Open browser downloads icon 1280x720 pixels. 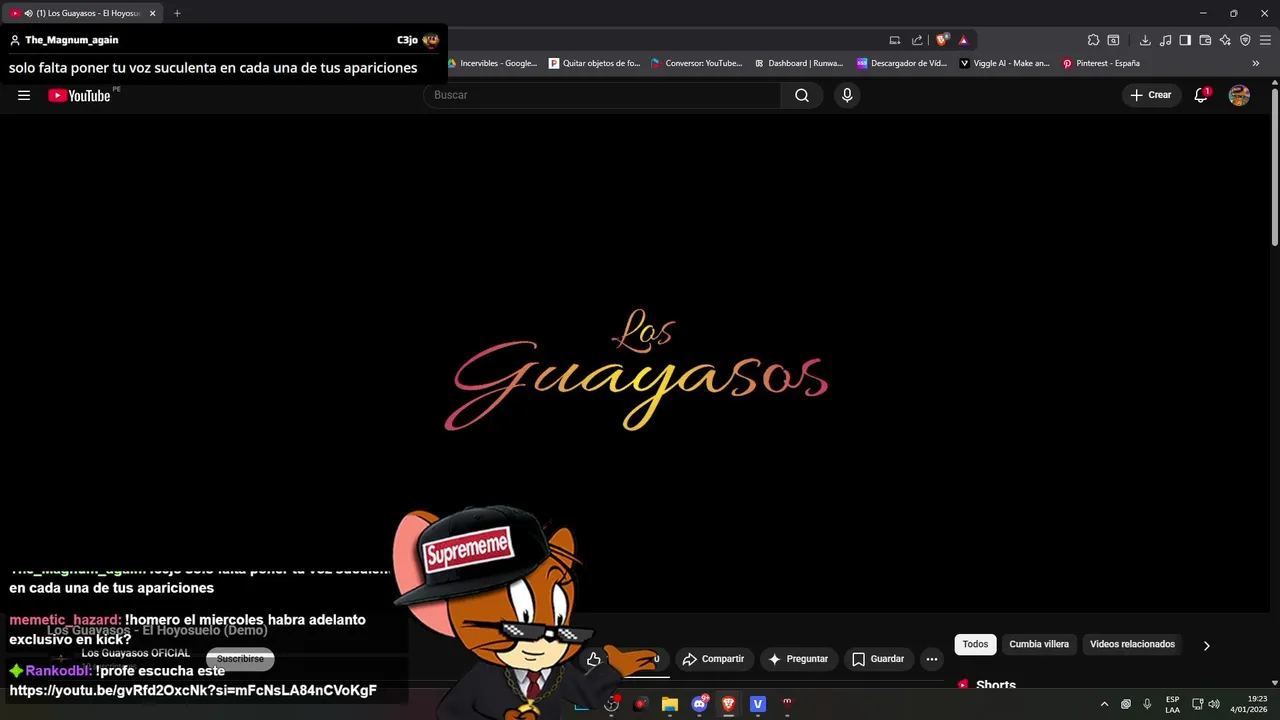click(1145, 40)
